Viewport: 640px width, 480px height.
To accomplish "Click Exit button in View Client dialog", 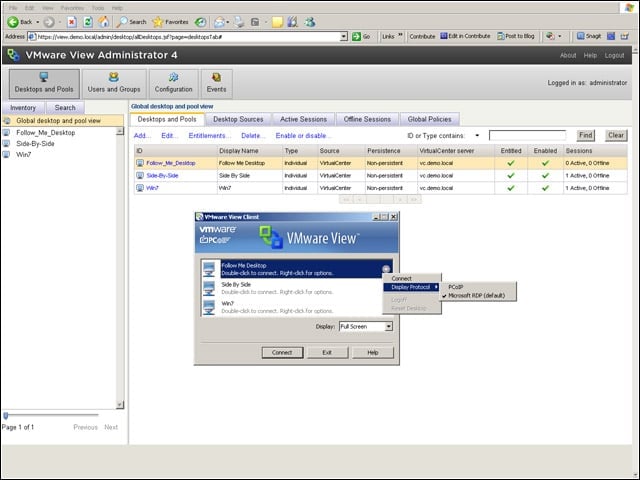I will click(327, 353).
